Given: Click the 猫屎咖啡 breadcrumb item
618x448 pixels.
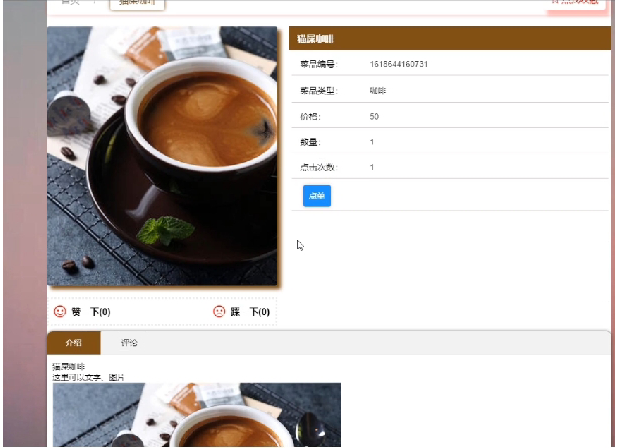Looking at the screenshot, I should coord(136,4).
